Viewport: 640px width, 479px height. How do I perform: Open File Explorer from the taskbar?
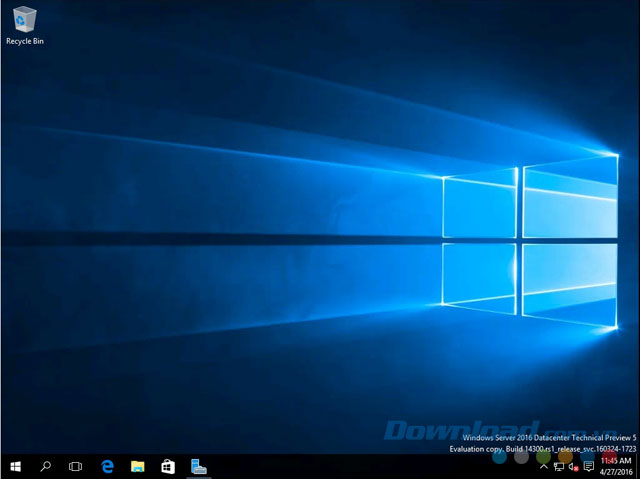138,466
